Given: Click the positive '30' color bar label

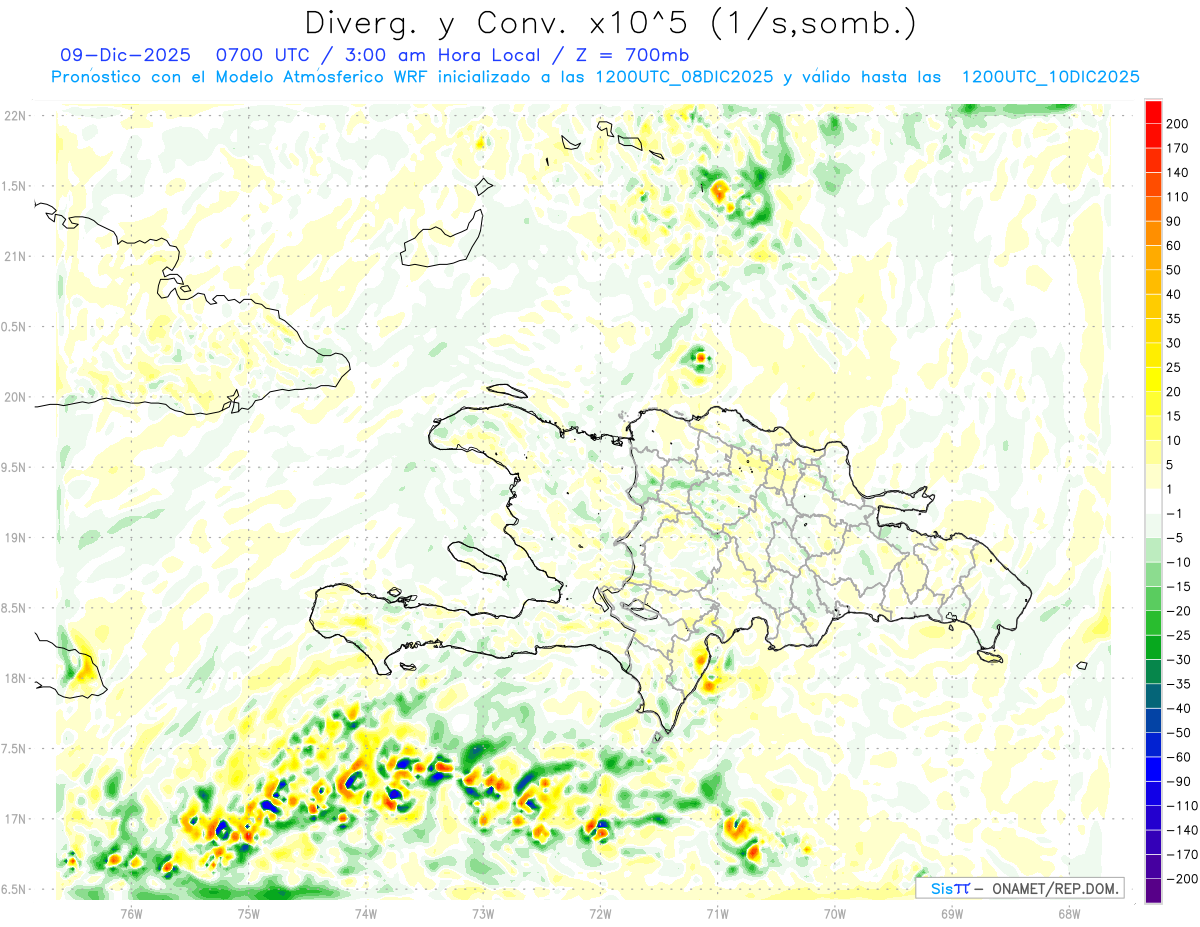Looking at the screenshot, I should point(1174,343).
